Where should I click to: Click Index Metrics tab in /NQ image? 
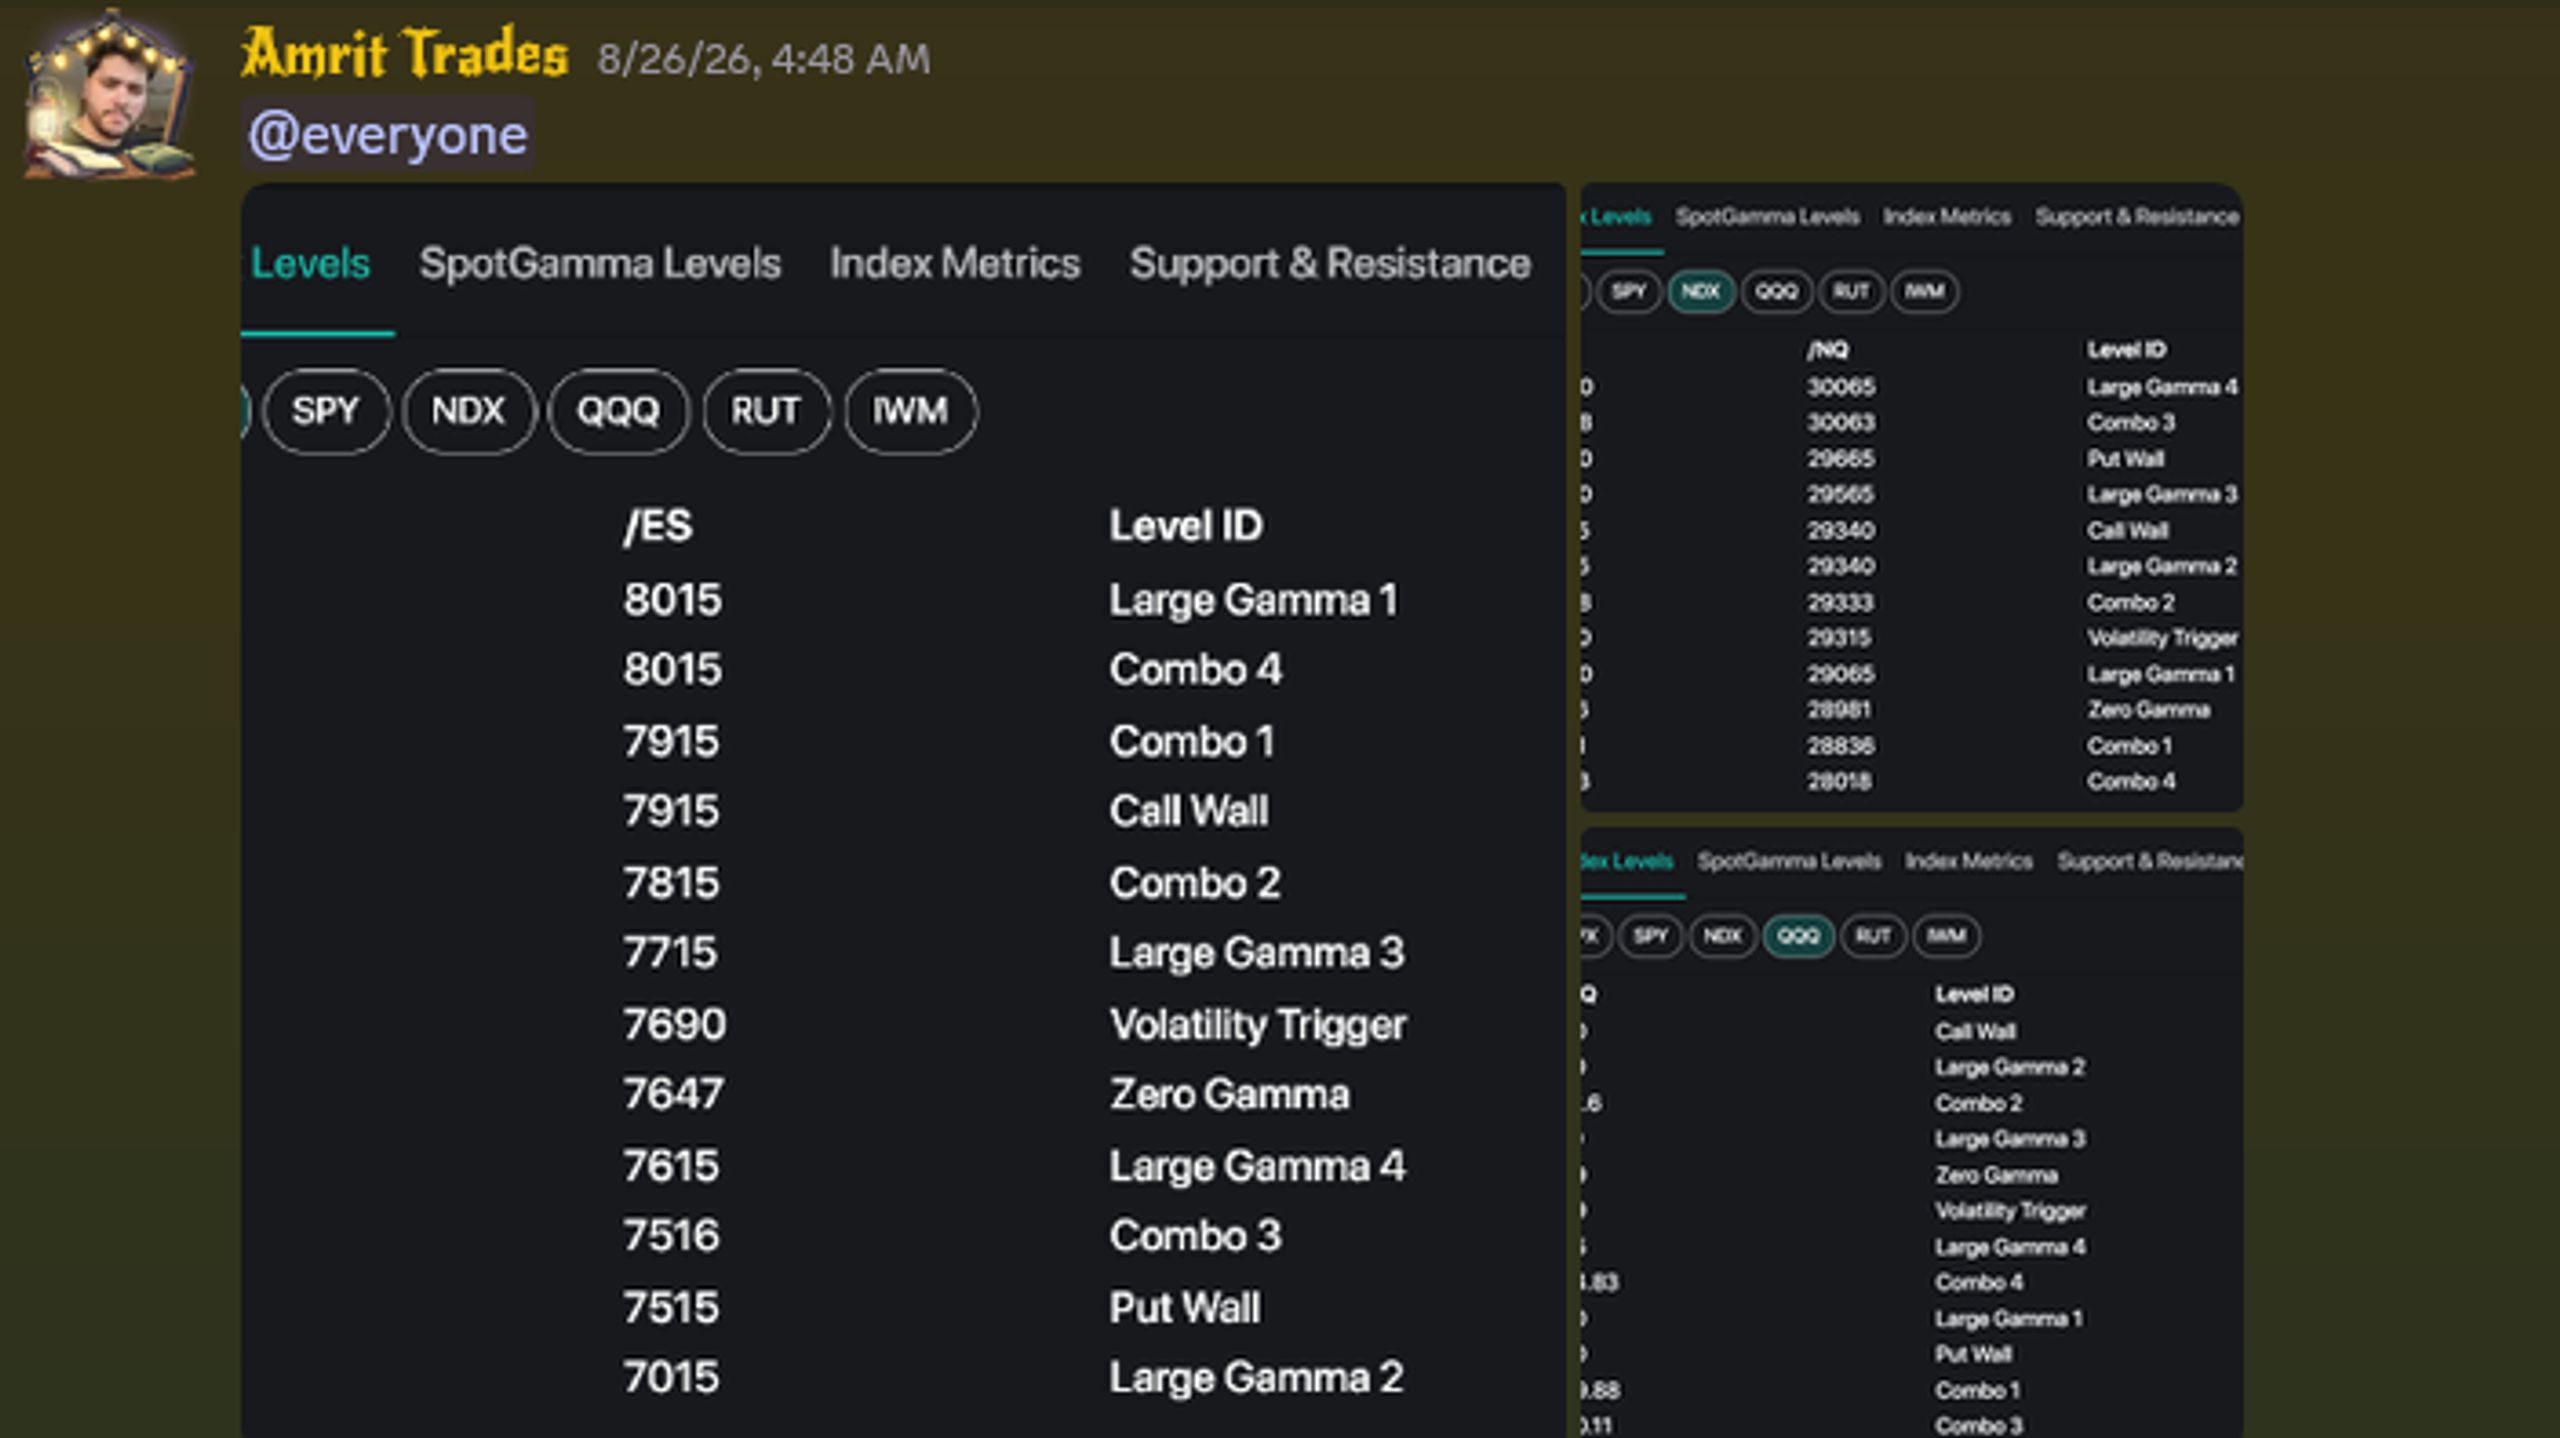(1947, 217)
